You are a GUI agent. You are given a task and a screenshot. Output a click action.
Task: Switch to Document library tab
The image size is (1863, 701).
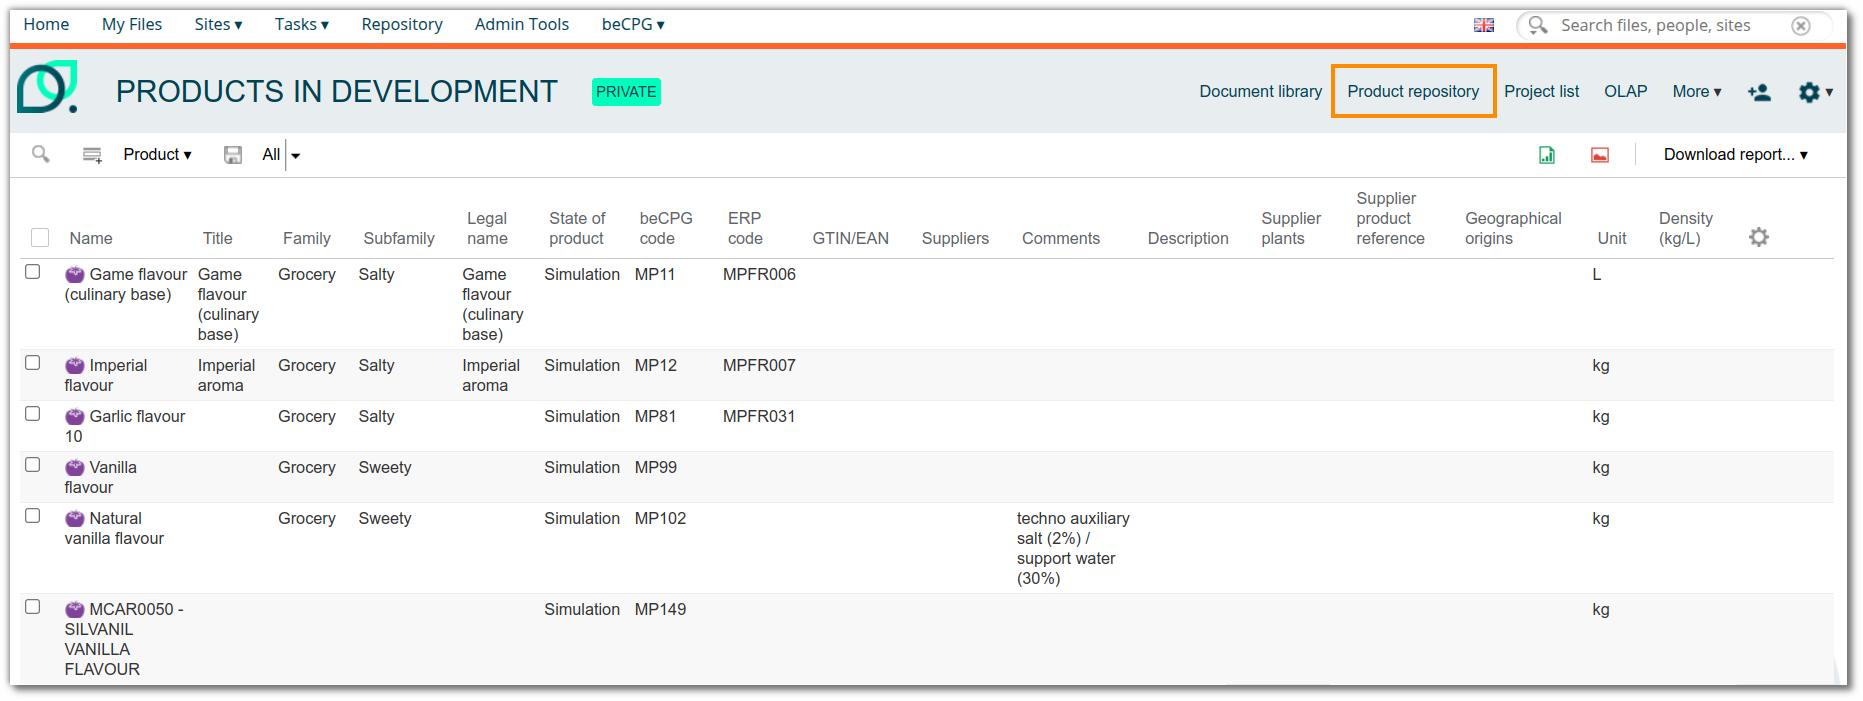pyautogui.click(x=1261, y=91)
